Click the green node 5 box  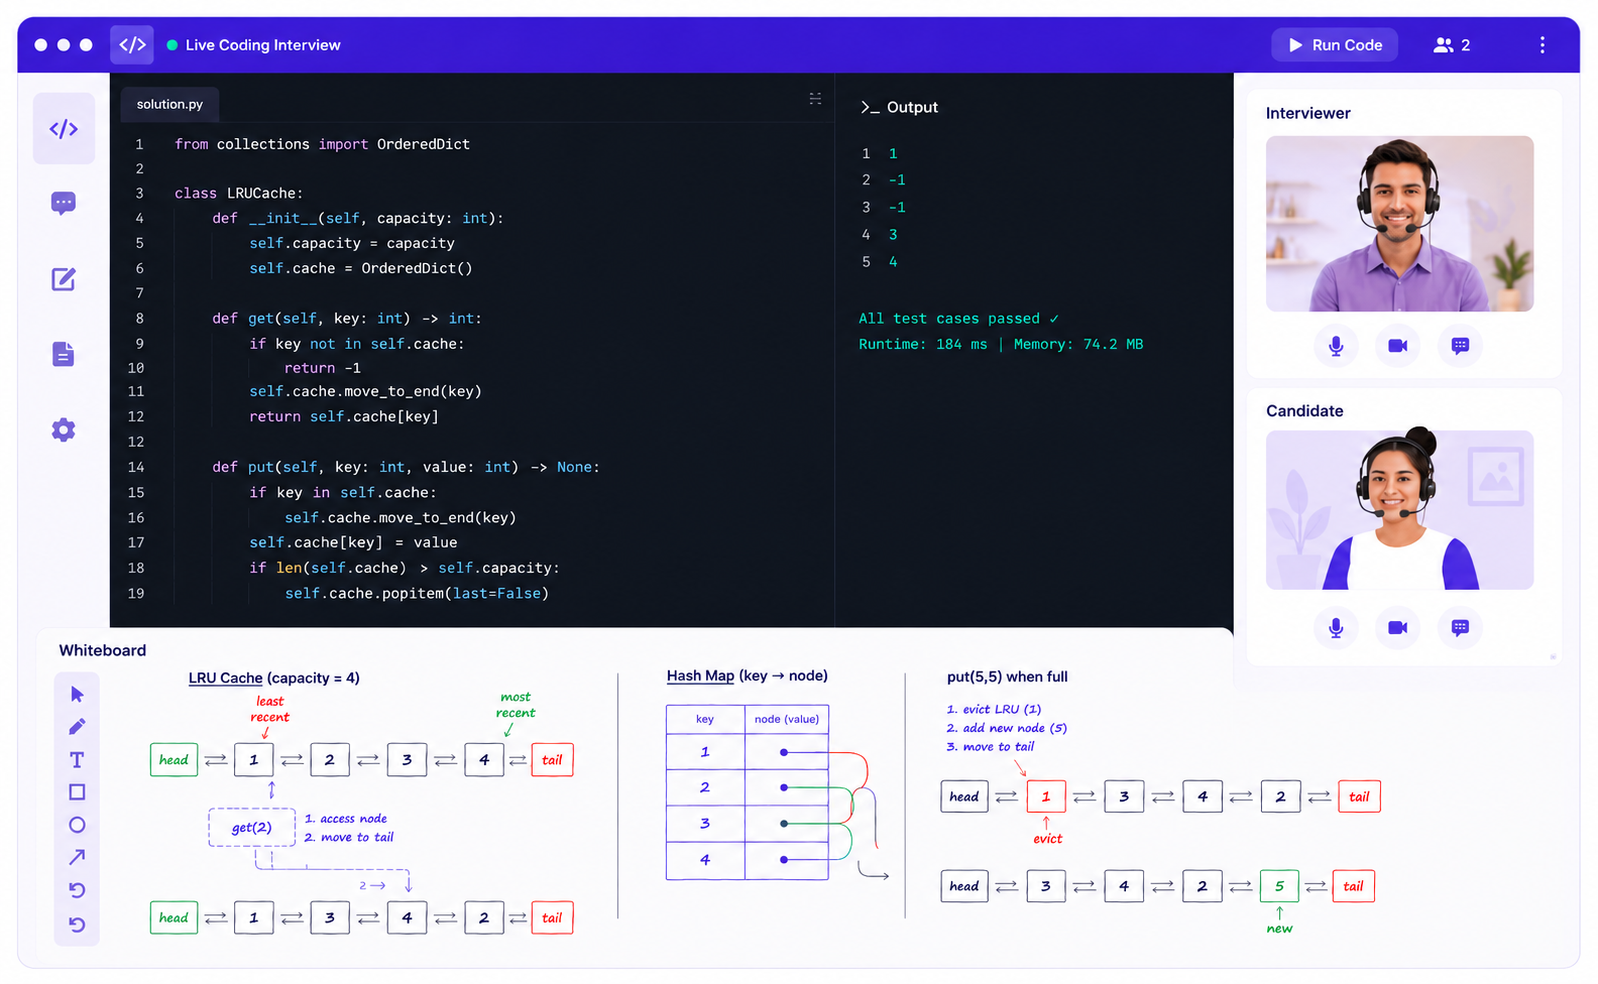point(1279,886)
